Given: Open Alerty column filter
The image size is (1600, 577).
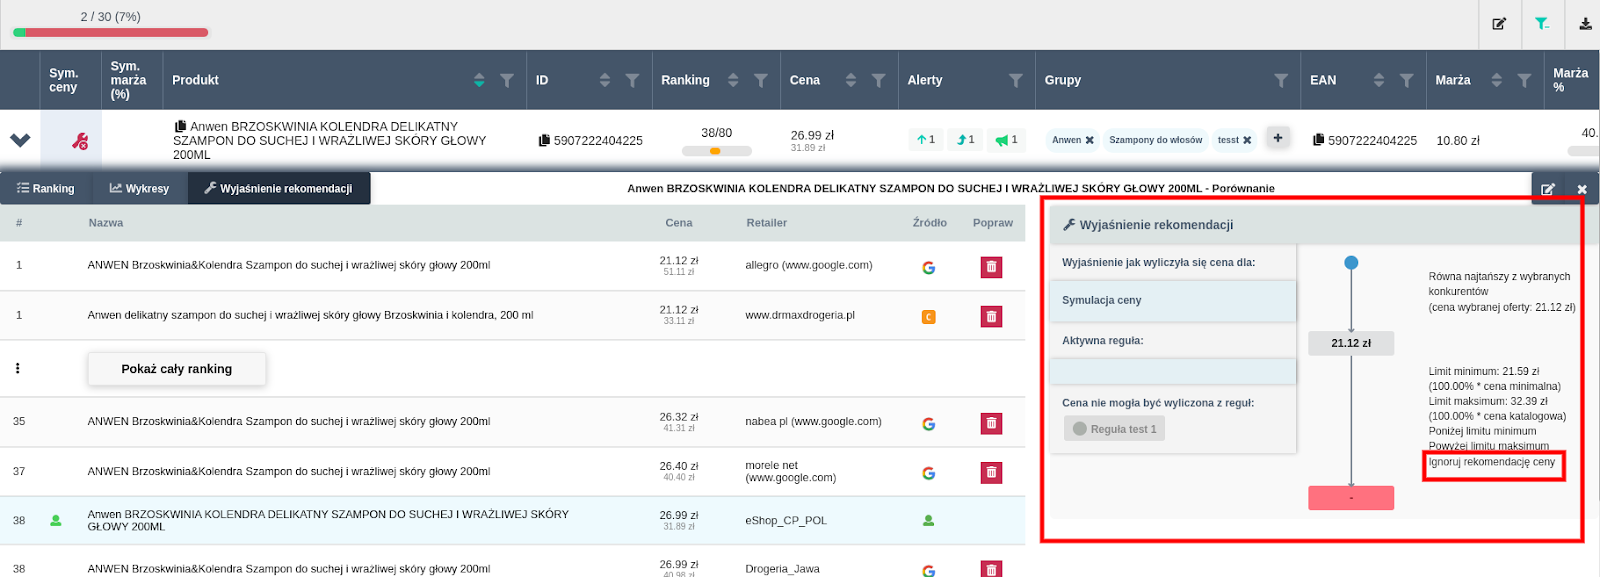Looking at the screenshot, I should (x=1016, y=80).
